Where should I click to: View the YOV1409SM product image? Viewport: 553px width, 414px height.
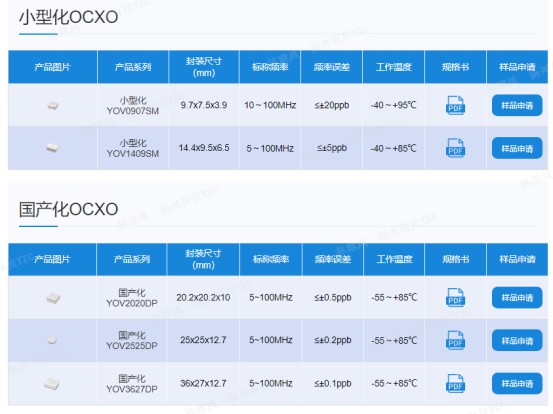tap(53, 148)
